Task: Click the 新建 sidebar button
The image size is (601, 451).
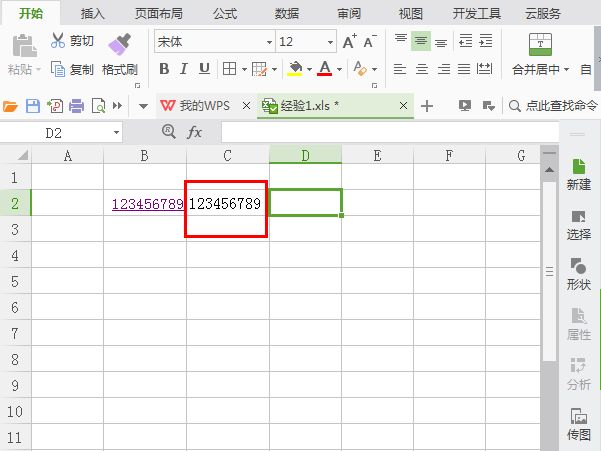Action: pos(578,175)
